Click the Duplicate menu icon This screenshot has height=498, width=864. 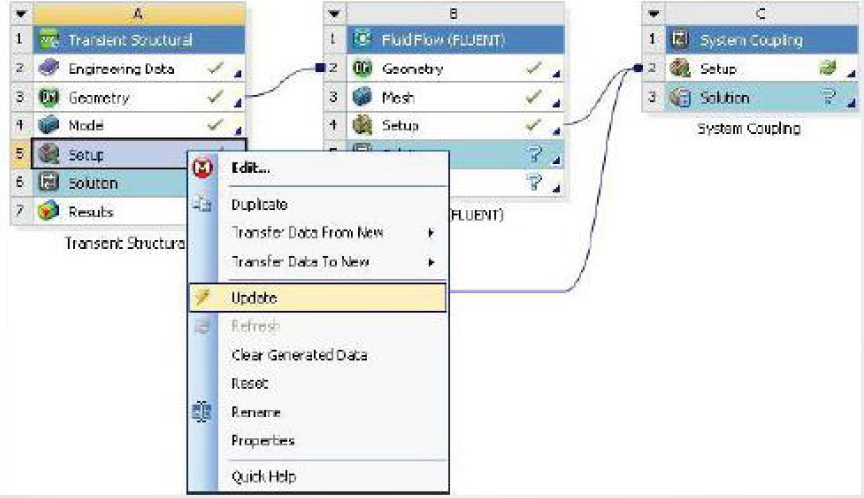[x=202, y=204]
